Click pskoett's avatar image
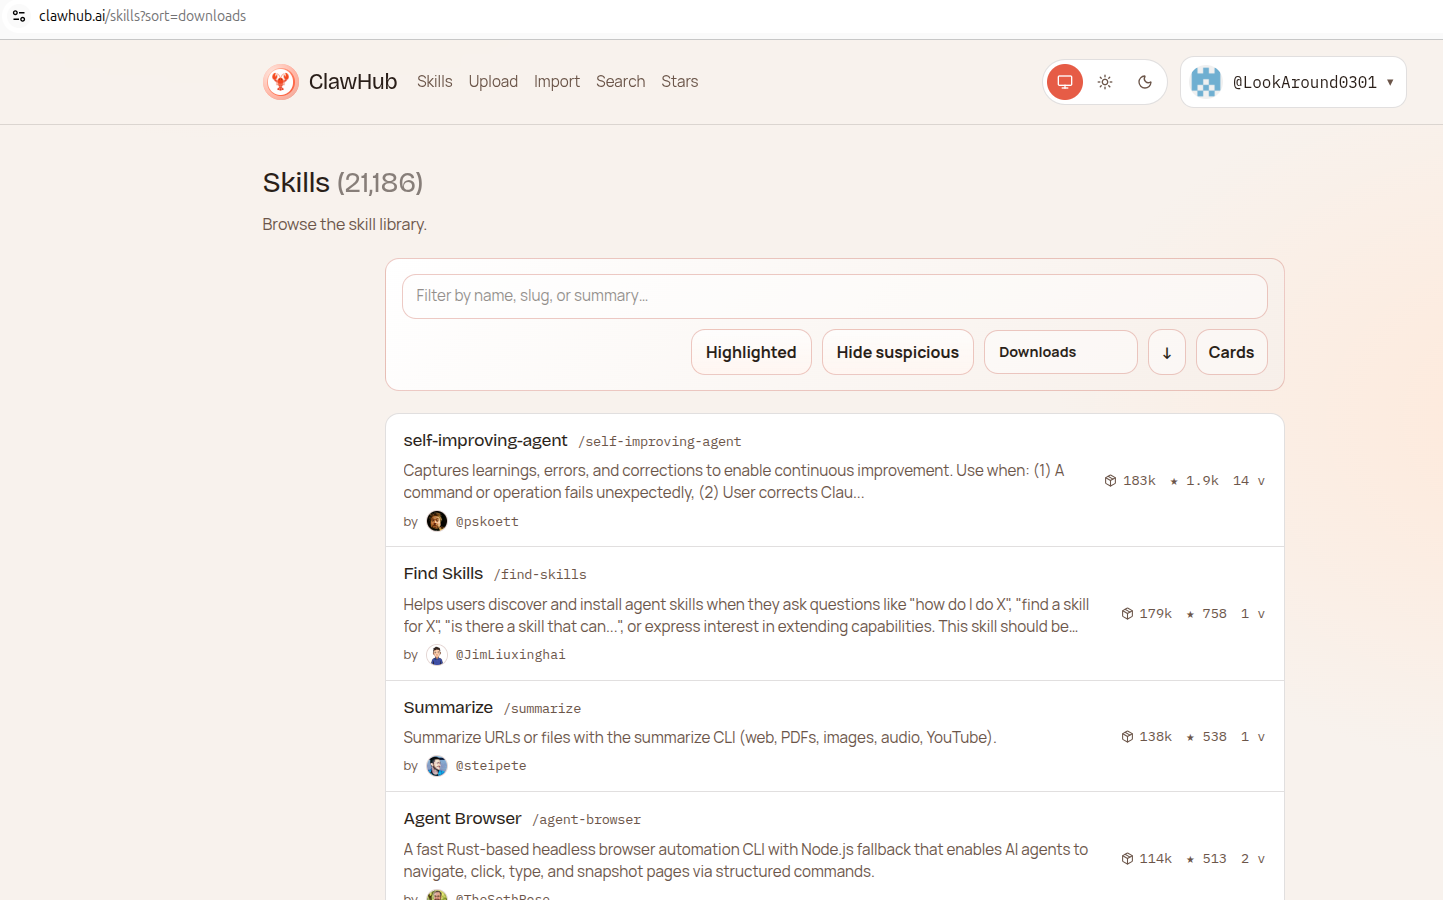The image size is (1443, 900). (437, 521)
